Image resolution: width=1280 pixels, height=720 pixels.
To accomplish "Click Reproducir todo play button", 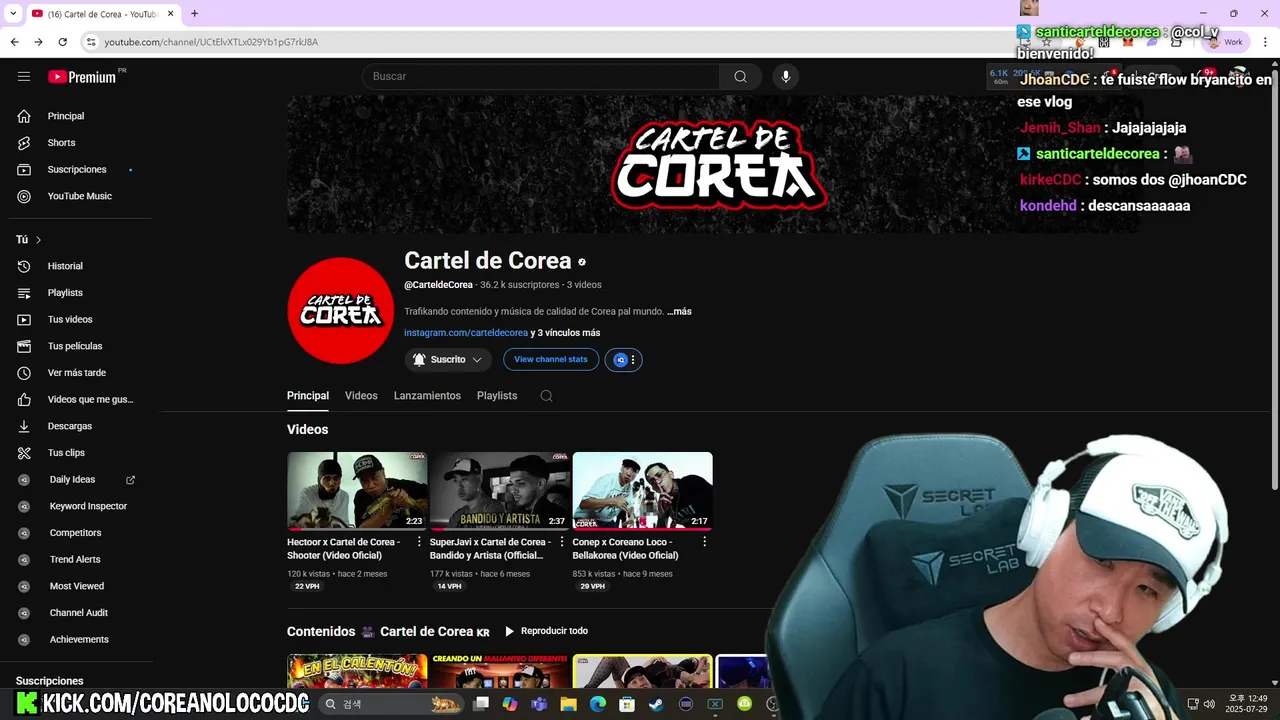I will 546,632.
